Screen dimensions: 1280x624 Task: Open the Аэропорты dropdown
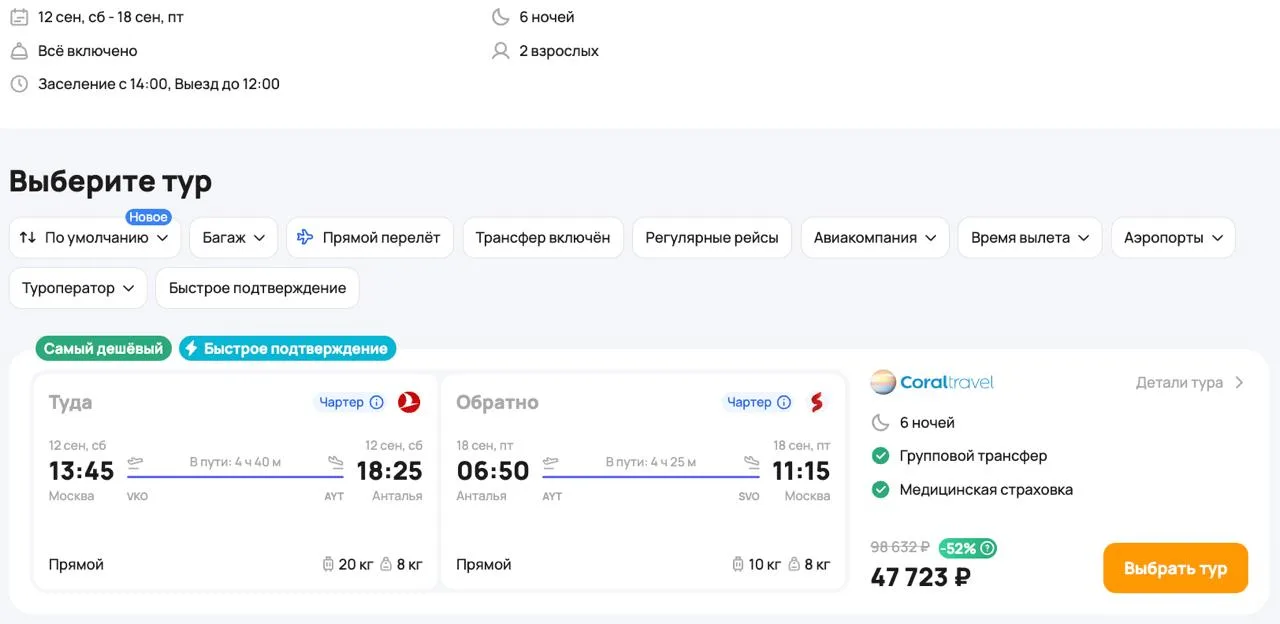(1173, 238)
